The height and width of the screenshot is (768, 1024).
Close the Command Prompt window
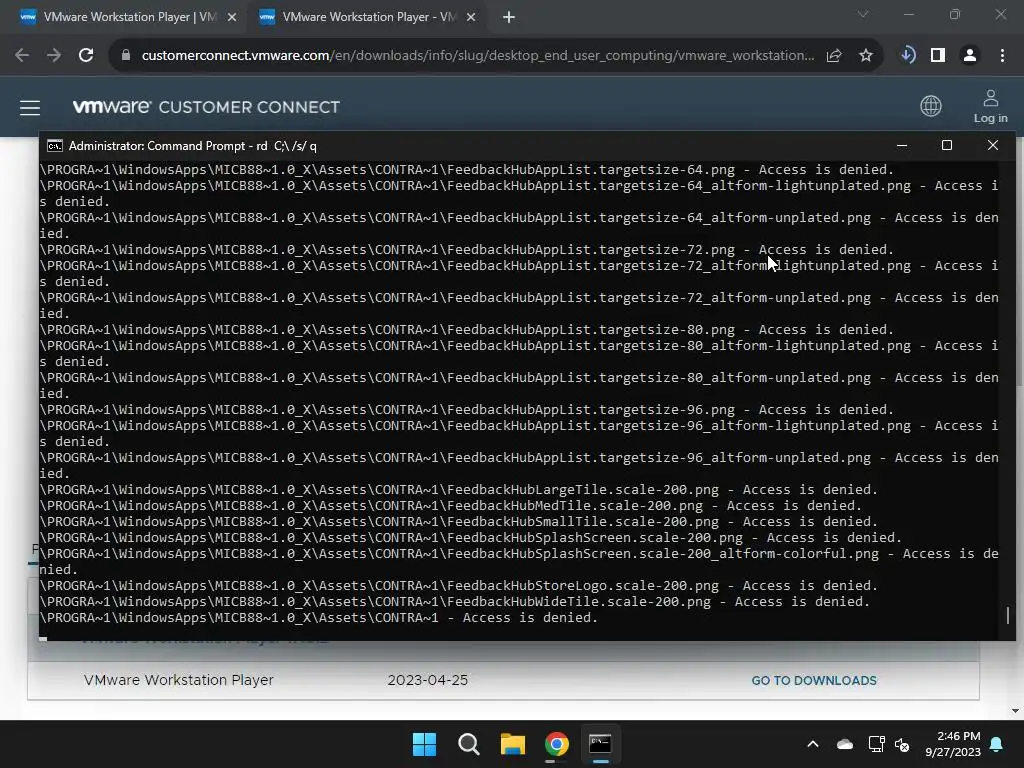993,145
